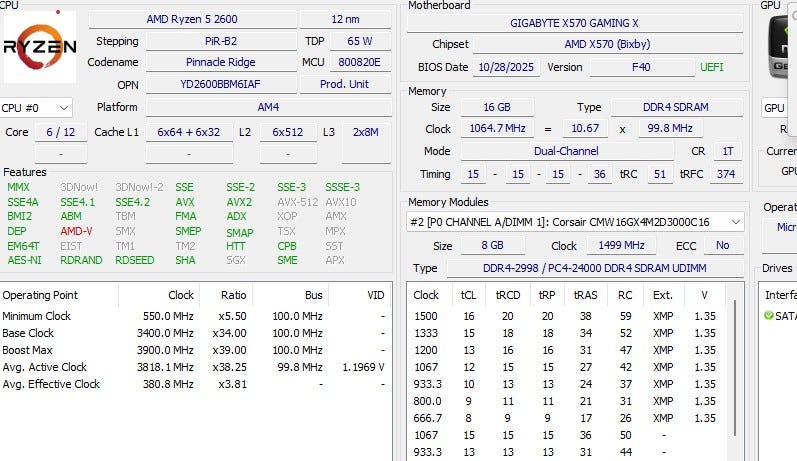Click the ECC No field
This screenshot has height=461, width=797.
pyautogui.click(x=723, y=245)
